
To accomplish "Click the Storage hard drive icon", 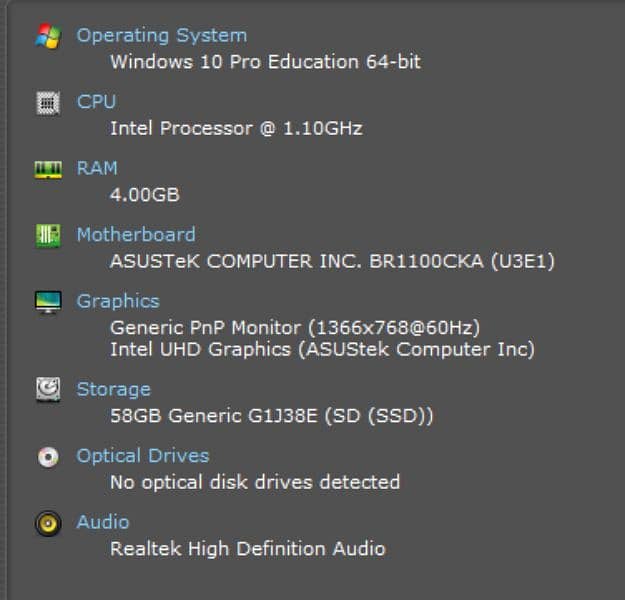I will [47, 389].
